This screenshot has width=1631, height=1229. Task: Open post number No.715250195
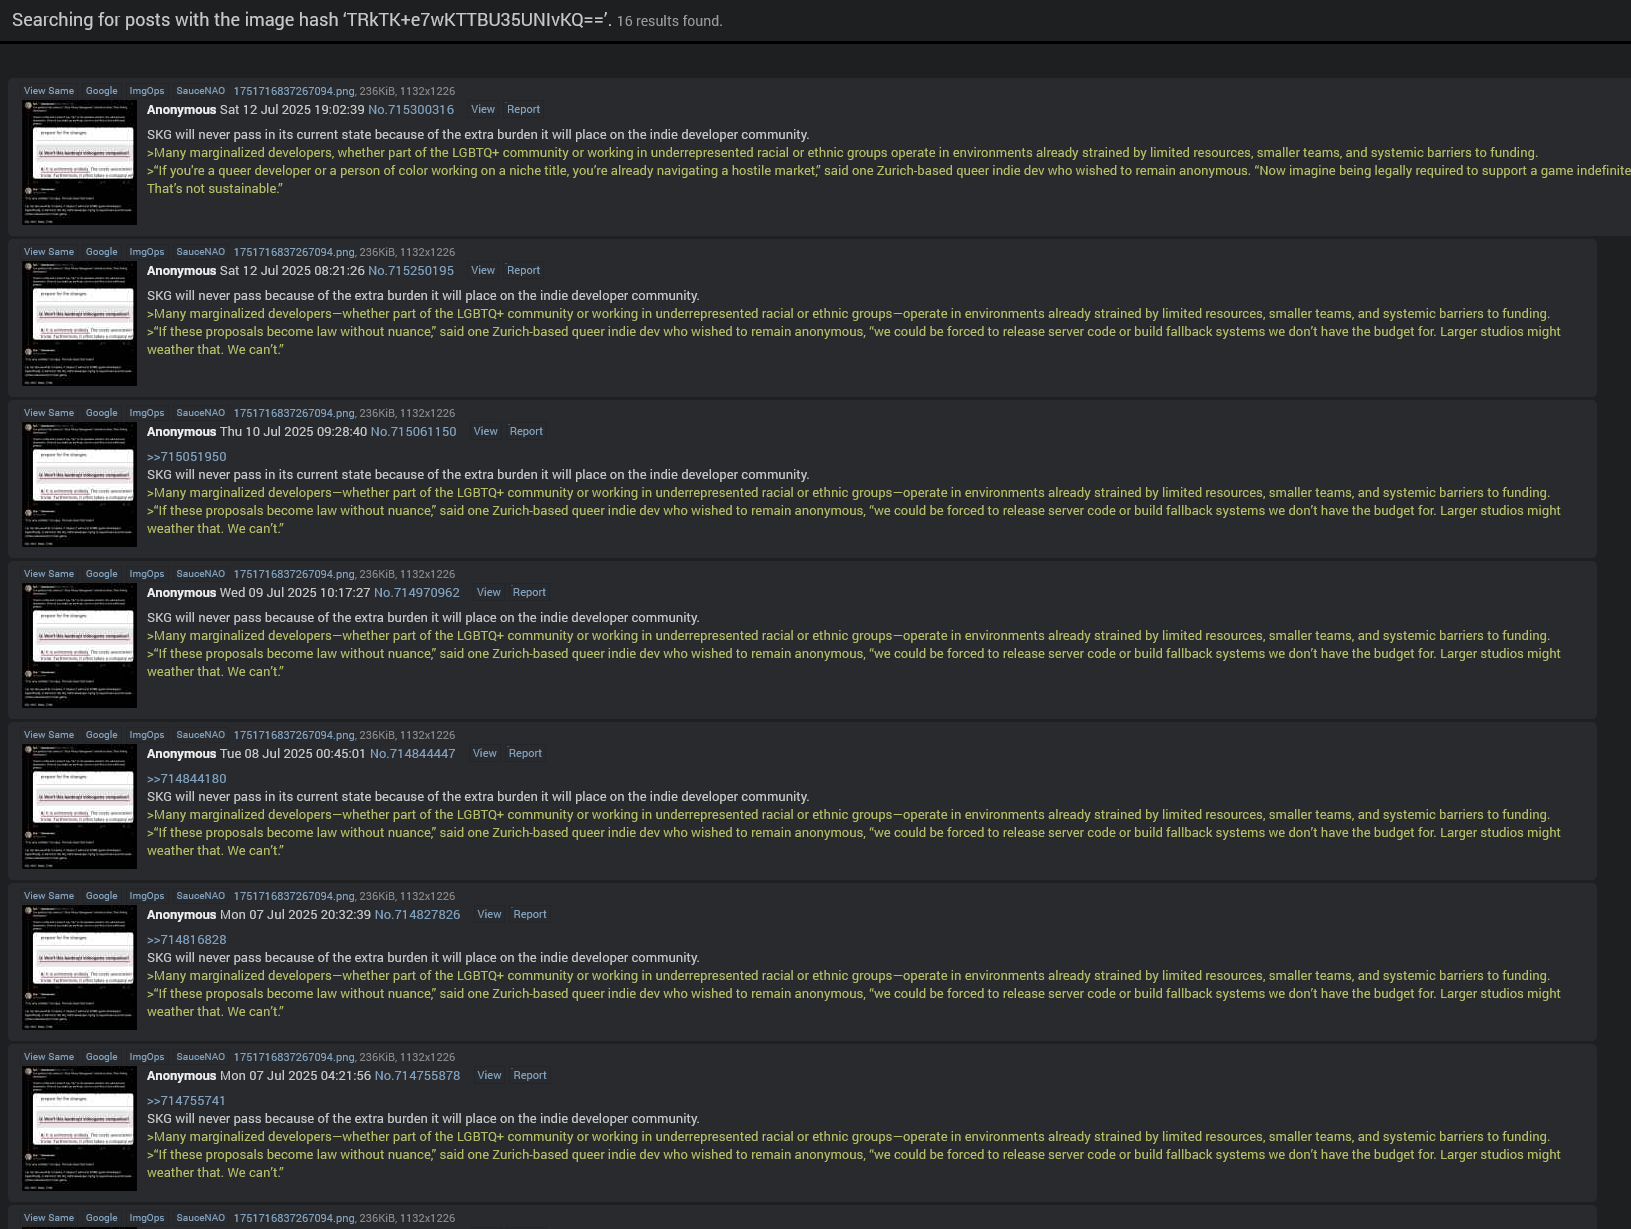pyautogui.click(x=411, y=271)
